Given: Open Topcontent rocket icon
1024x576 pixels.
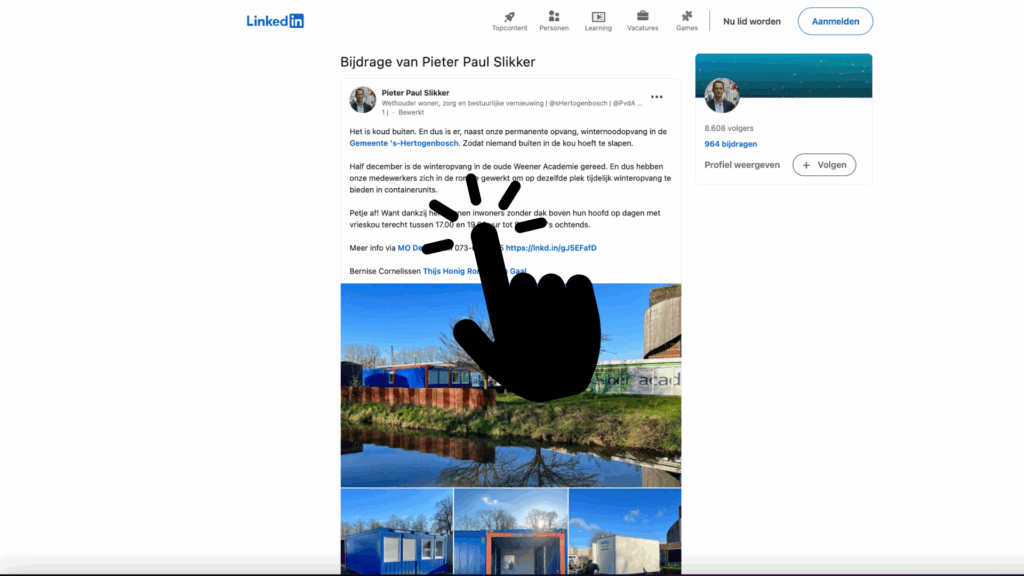Looking at the screenshot, I should pyautogui.click(x=509, y=17).
